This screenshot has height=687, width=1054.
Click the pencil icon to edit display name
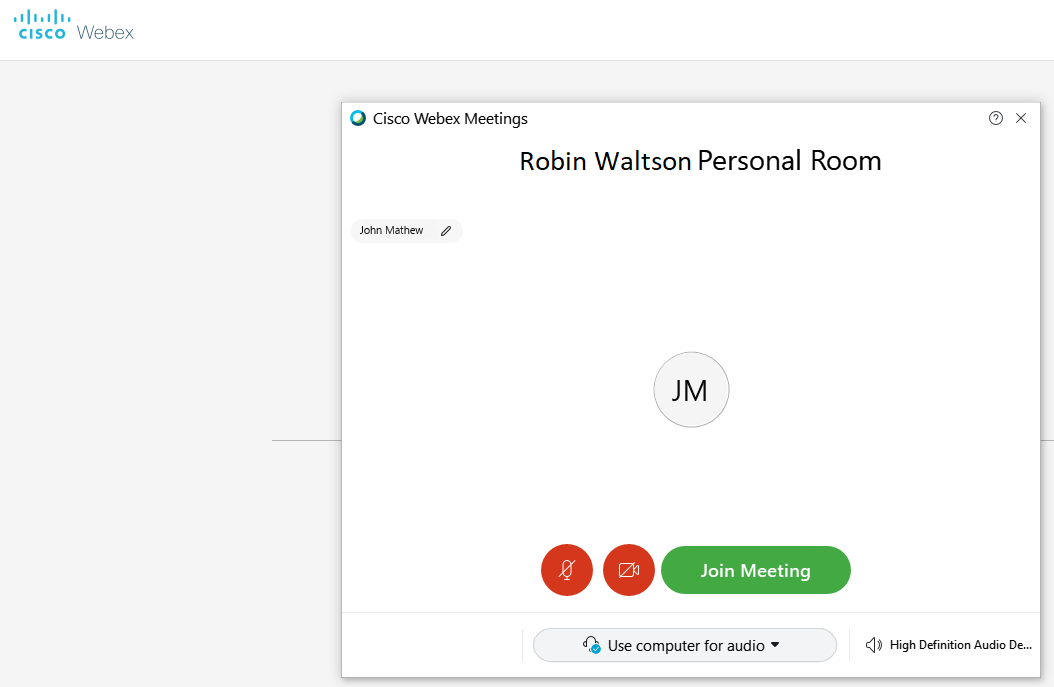446,231
